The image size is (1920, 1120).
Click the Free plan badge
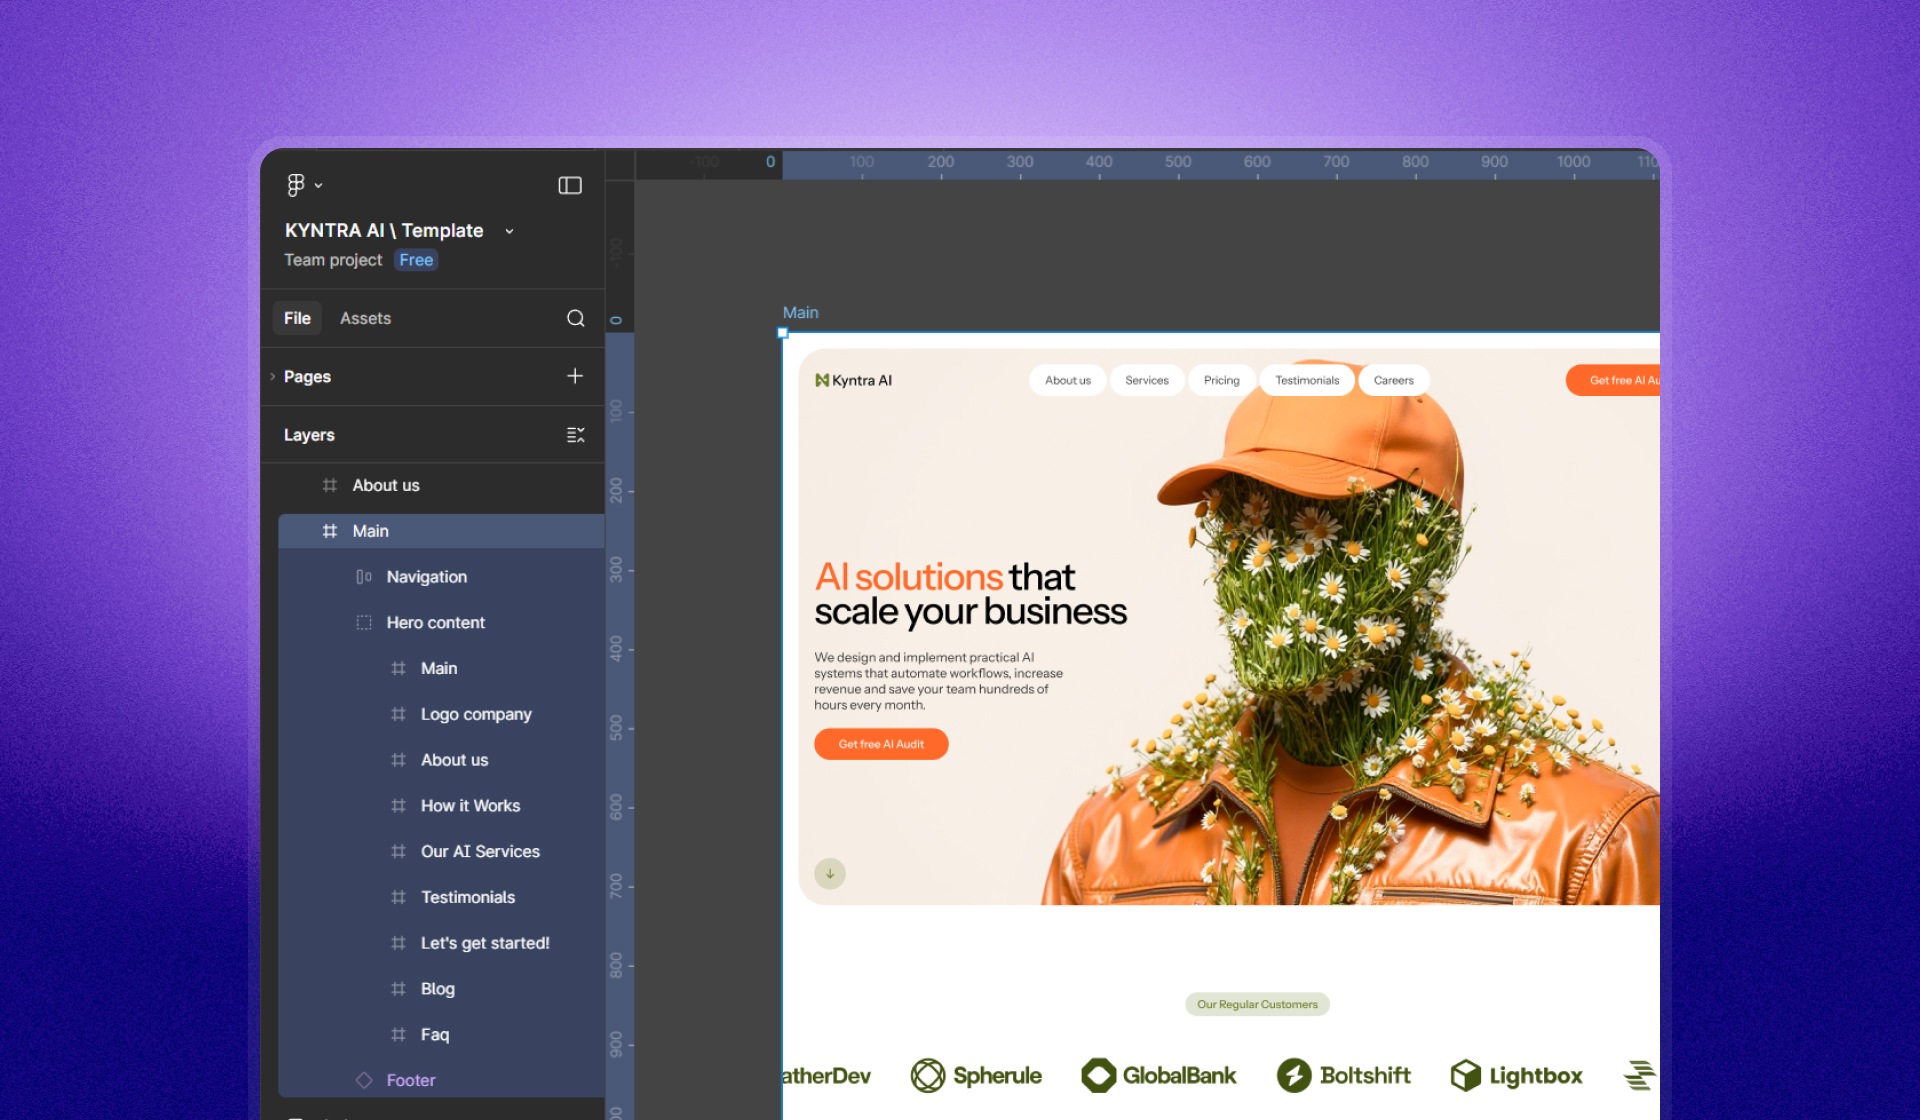(416, 260)
